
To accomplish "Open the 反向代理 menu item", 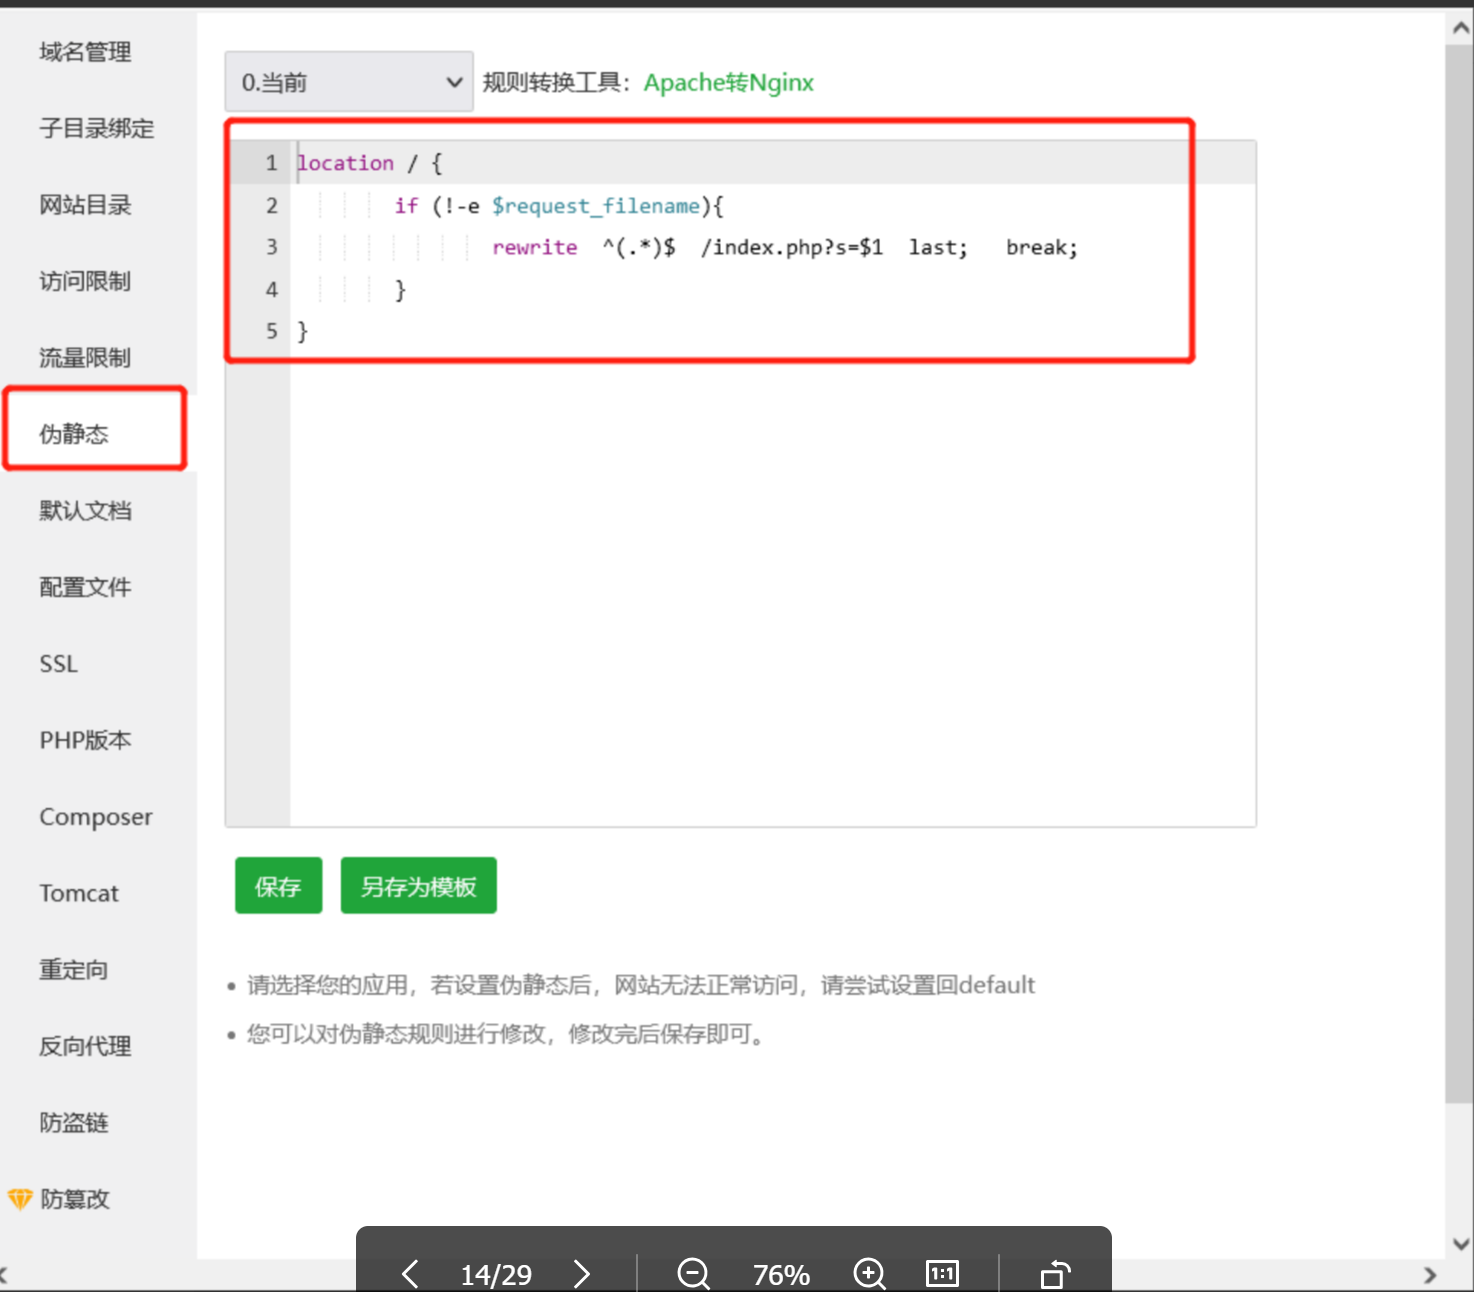I will (86, 1046).
